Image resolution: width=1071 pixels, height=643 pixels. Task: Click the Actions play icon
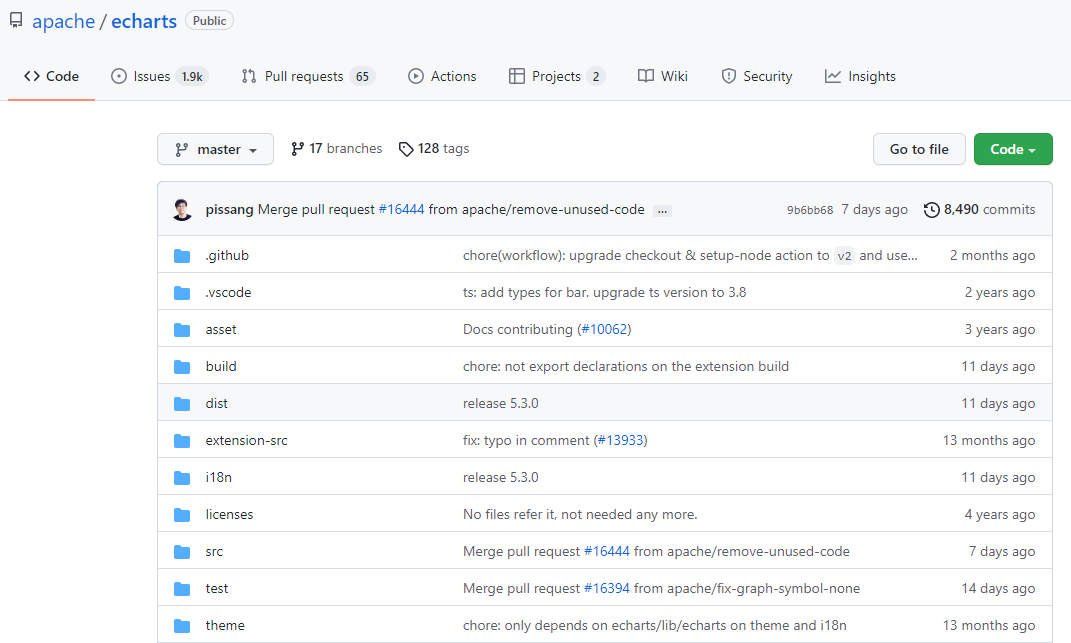[x=416, y=76]
